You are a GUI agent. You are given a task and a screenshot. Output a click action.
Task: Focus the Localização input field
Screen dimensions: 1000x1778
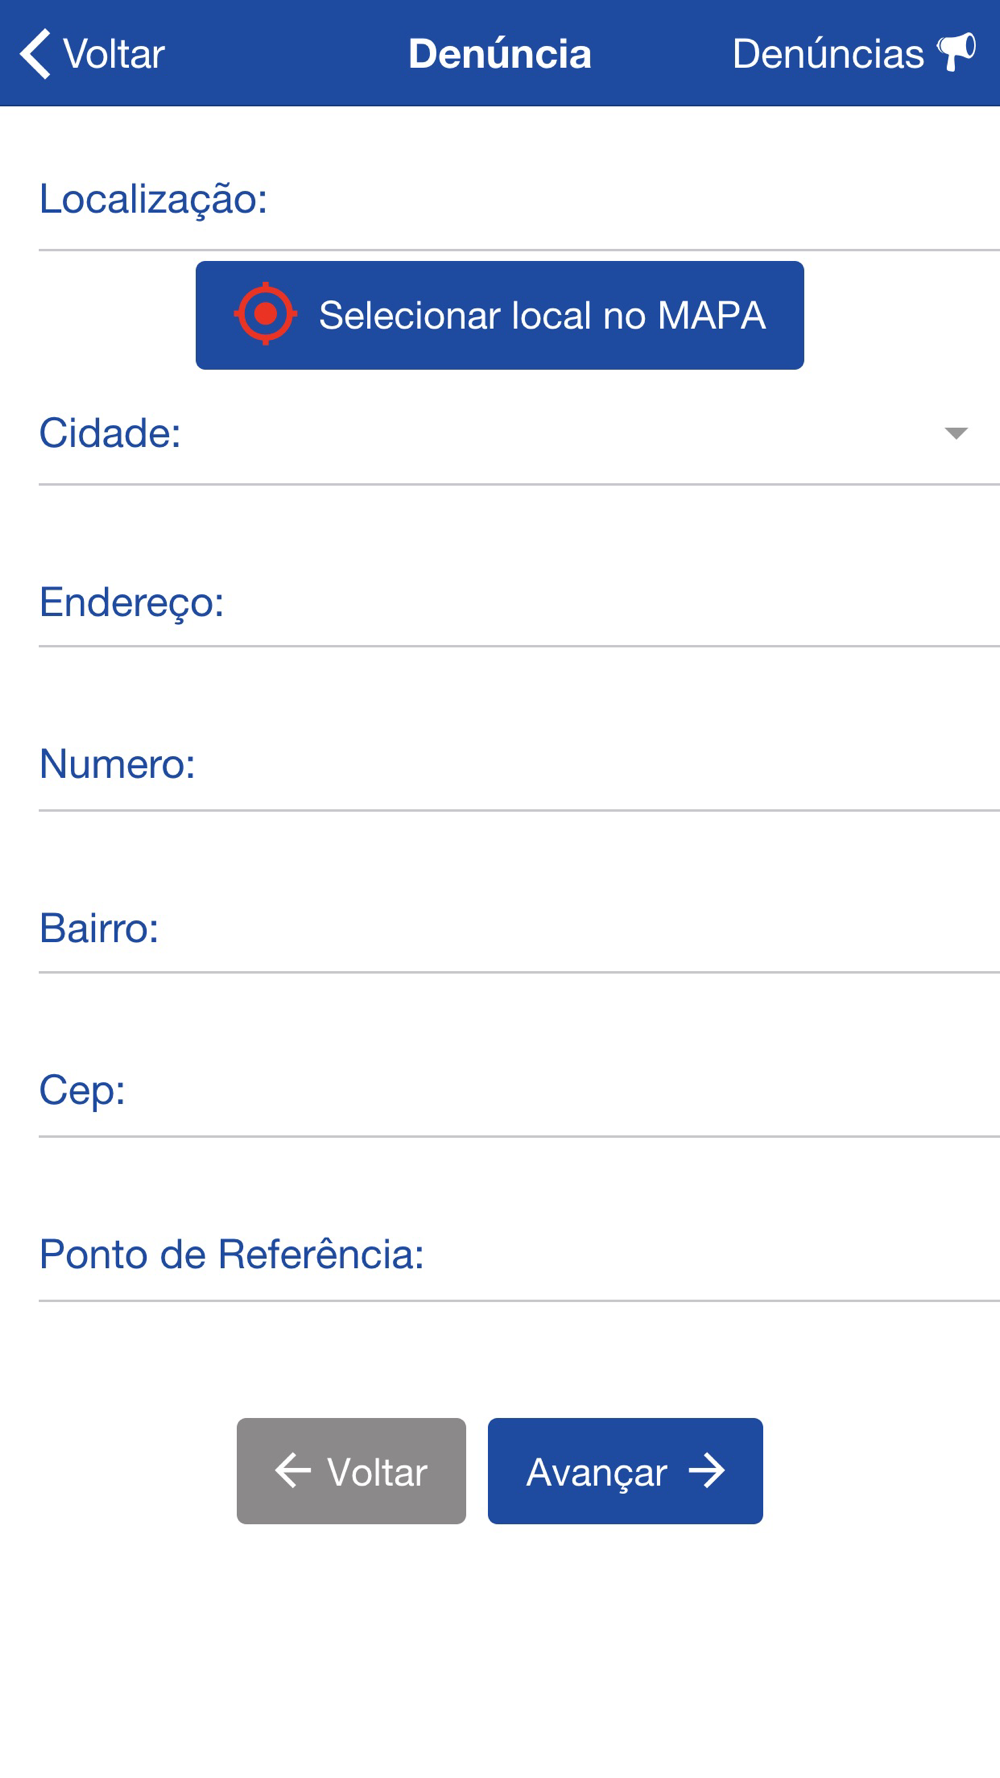coord(519,200)
